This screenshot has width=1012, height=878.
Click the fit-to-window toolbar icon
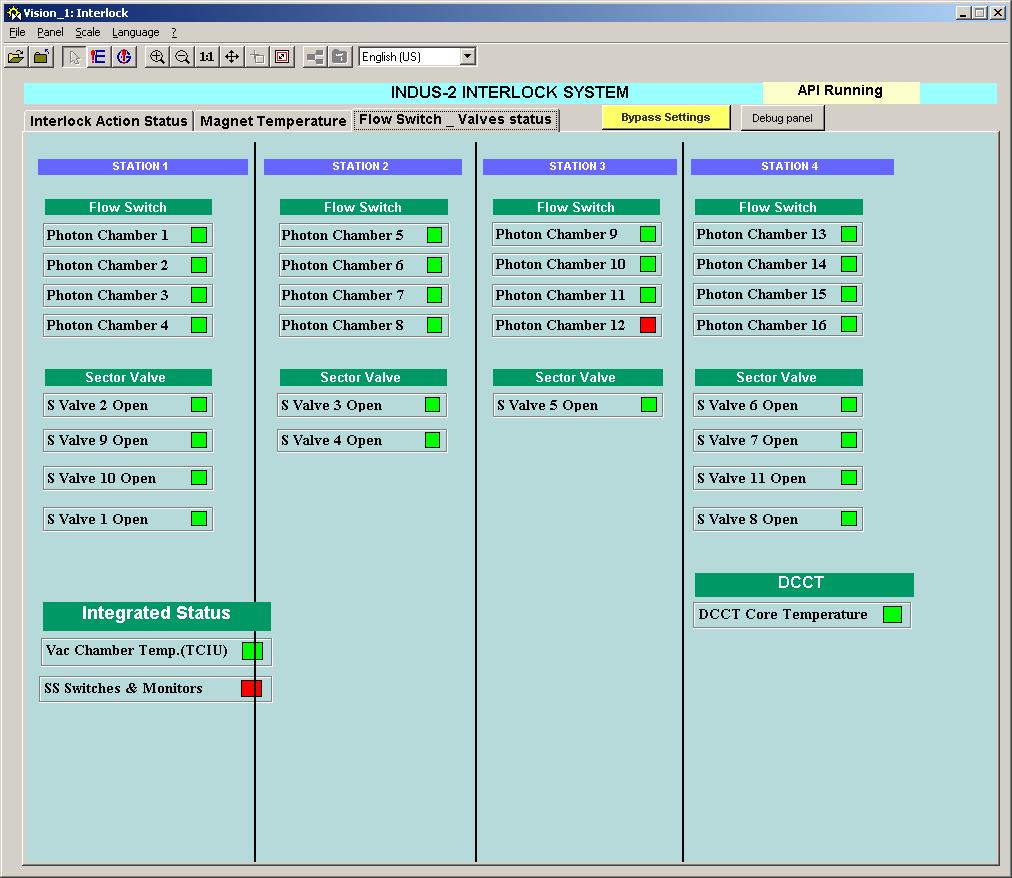point(283,57)
